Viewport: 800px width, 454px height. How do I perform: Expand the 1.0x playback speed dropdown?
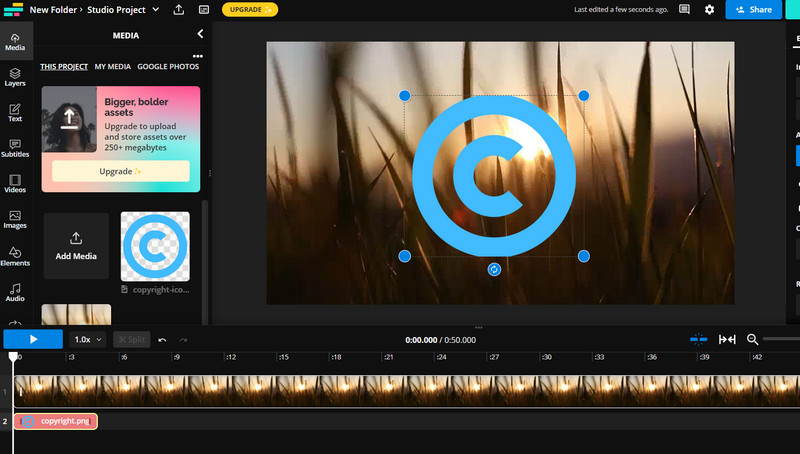pos(88,339)
